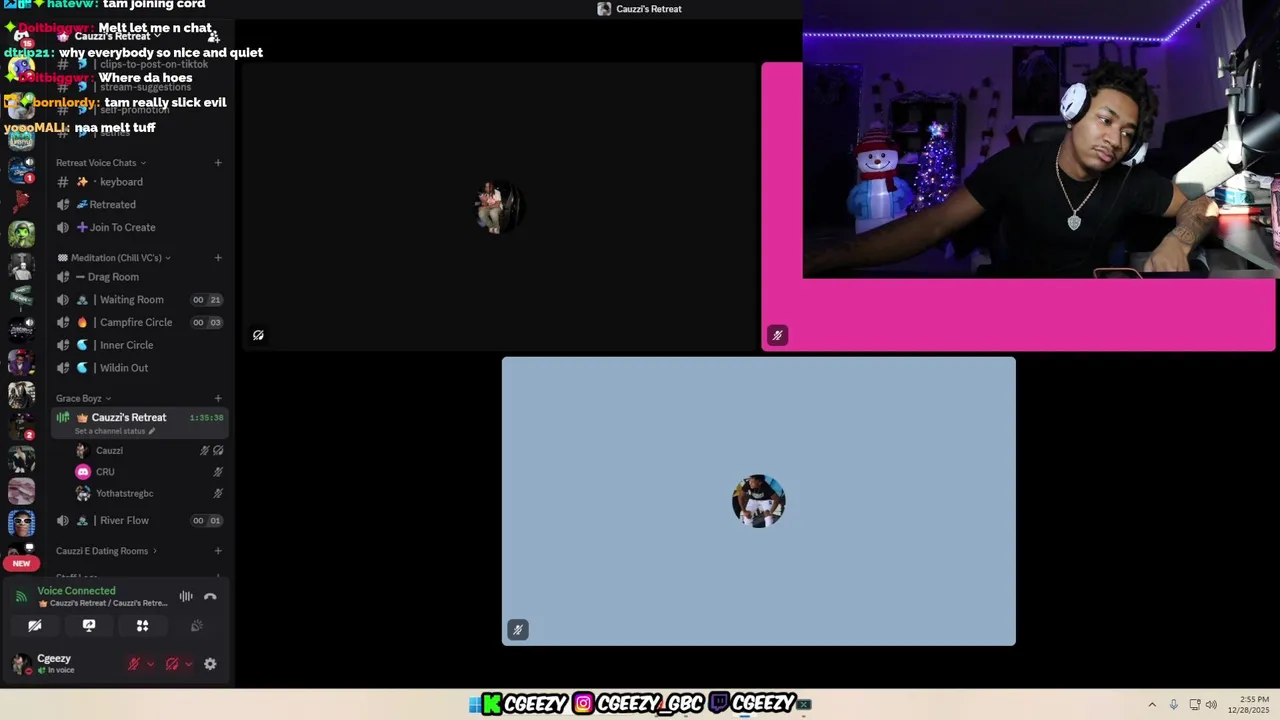This screenshot has height=720, width=1280.
Task: Focus the blue-gray participant tile avatar
Action: pos(758,501)
